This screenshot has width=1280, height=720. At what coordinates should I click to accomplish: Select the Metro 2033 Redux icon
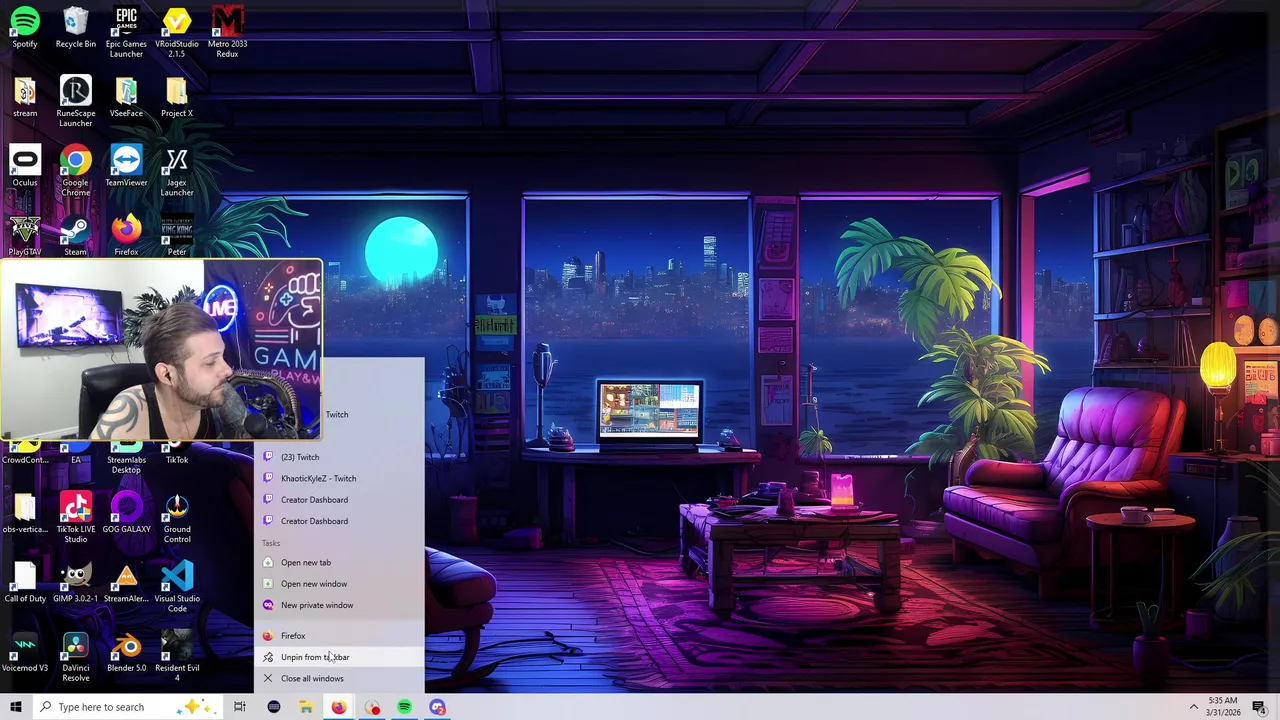(x=227, y=32)
